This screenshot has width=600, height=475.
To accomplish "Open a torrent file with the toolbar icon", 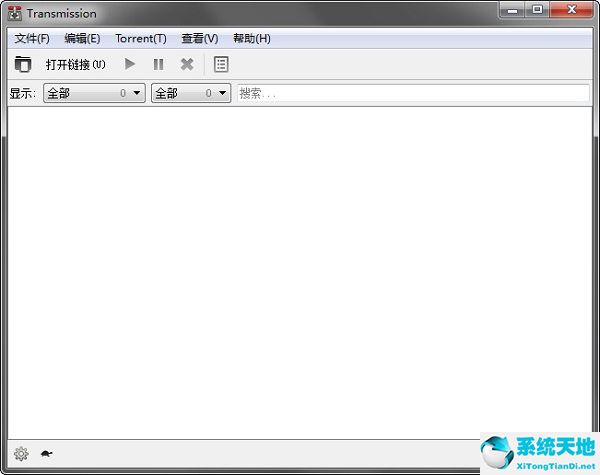I will coord(23,64).
